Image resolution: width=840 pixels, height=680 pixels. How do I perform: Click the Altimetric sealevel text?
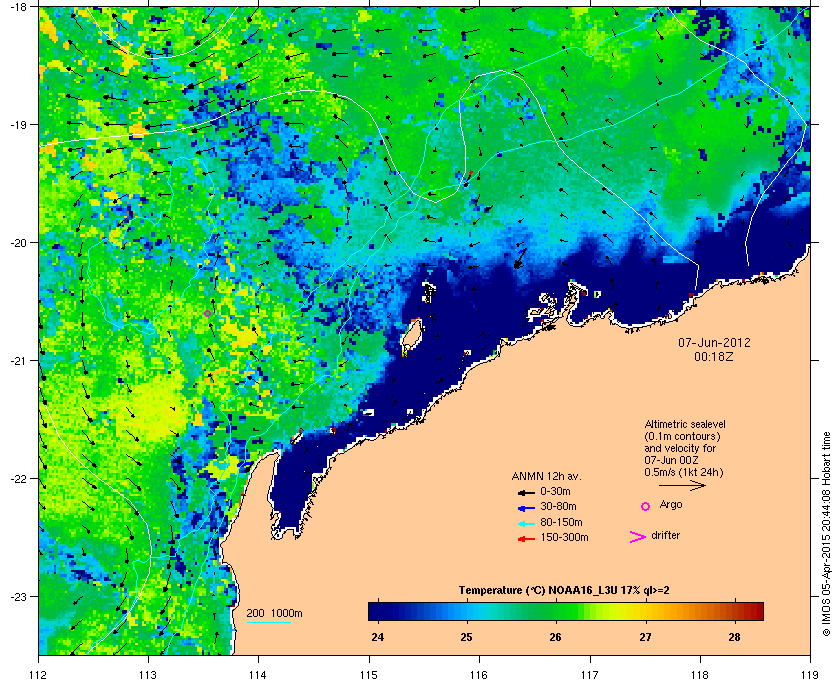tap(685, 424)
